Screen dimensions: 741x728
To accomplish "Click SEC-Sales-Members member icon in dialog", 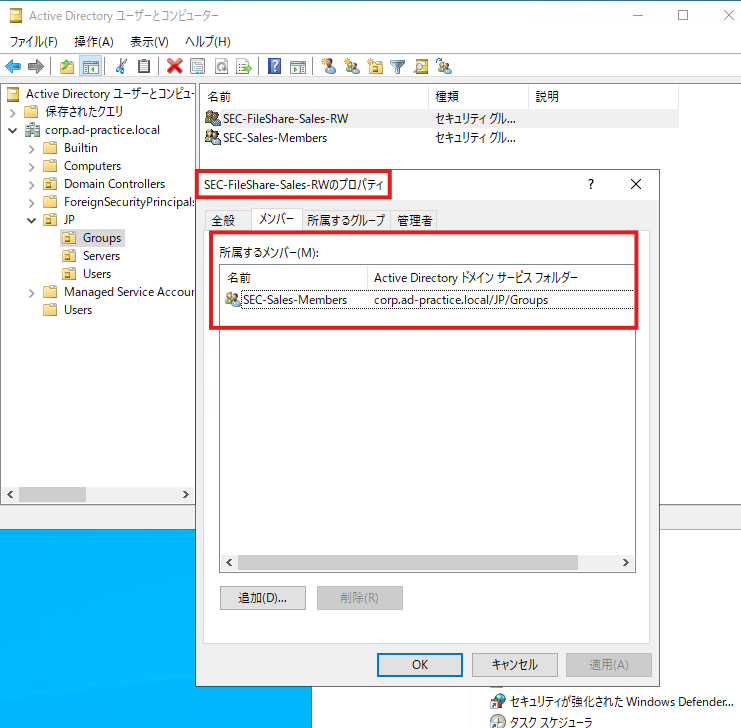I will (233, 299).
